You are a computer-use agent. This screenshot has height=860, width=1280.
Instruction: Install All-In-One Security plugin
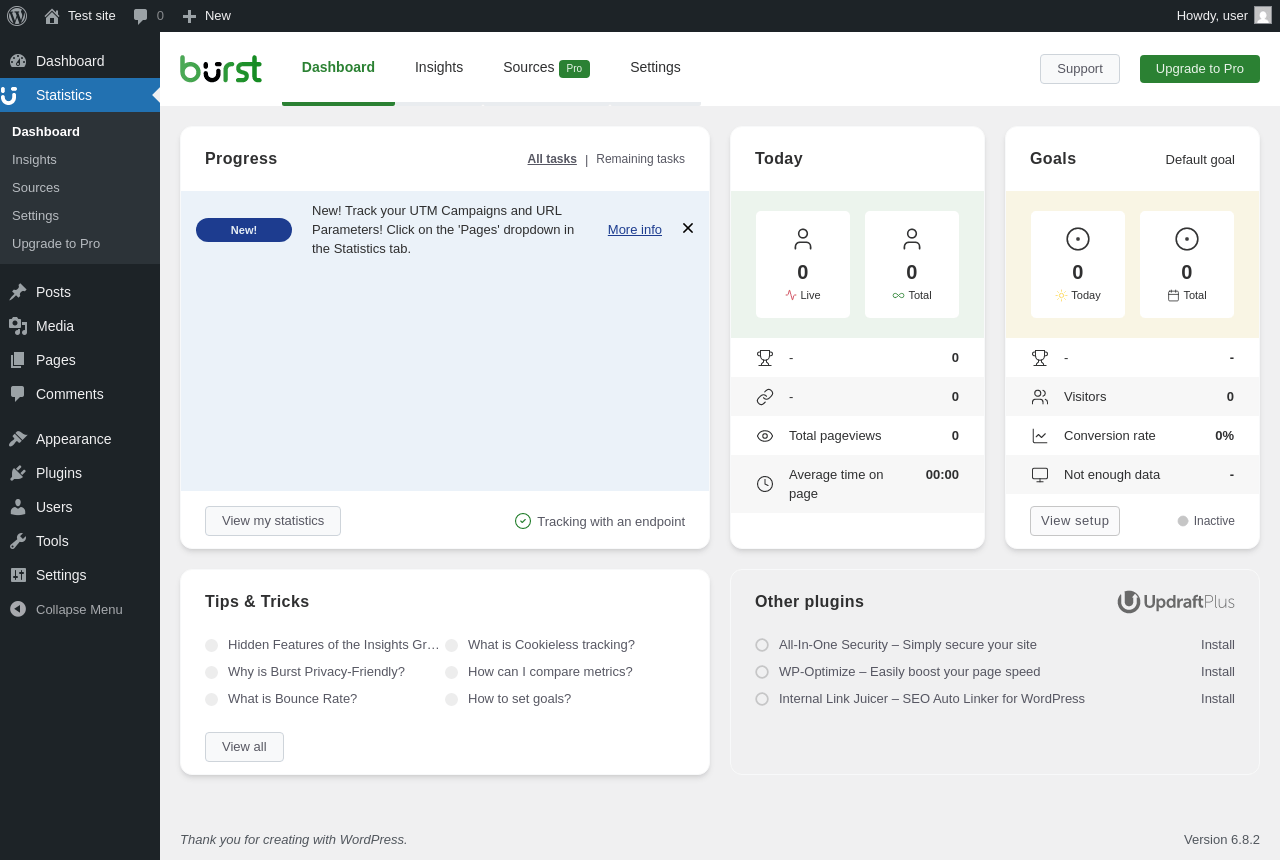tap(1218, 645)
